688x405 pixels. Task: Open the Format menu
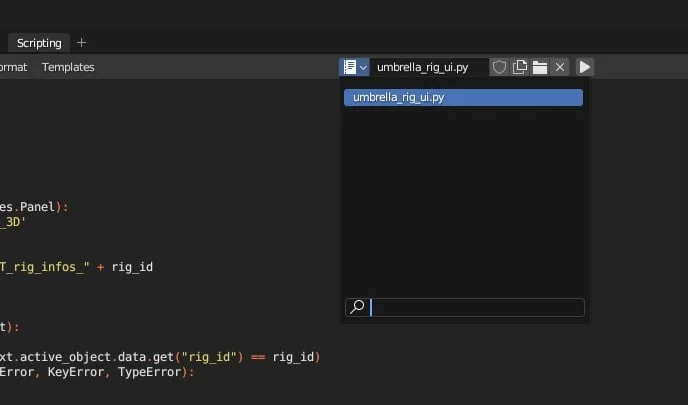(13, 67)
